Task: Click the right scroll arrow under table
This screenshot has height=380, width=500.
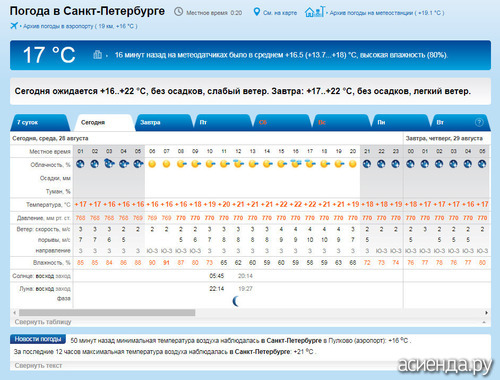Action: pyautogui.click(x=486, y=313)
